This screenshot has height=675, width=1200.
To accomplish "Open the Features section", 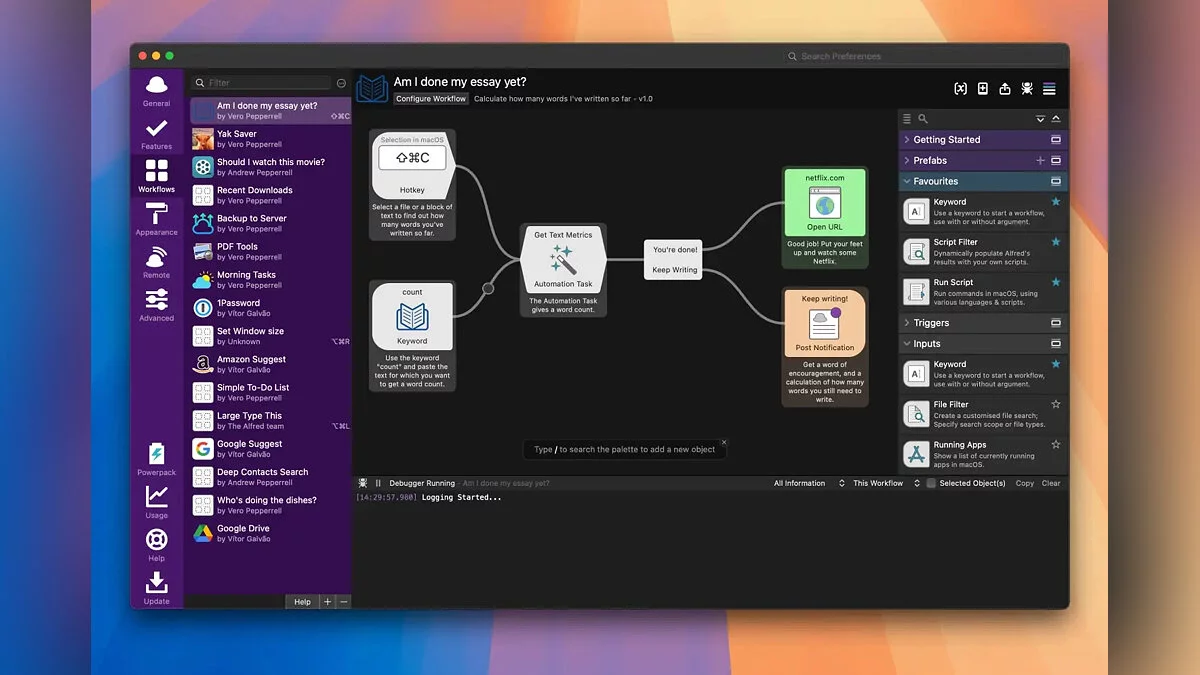I will click(156, 134).
